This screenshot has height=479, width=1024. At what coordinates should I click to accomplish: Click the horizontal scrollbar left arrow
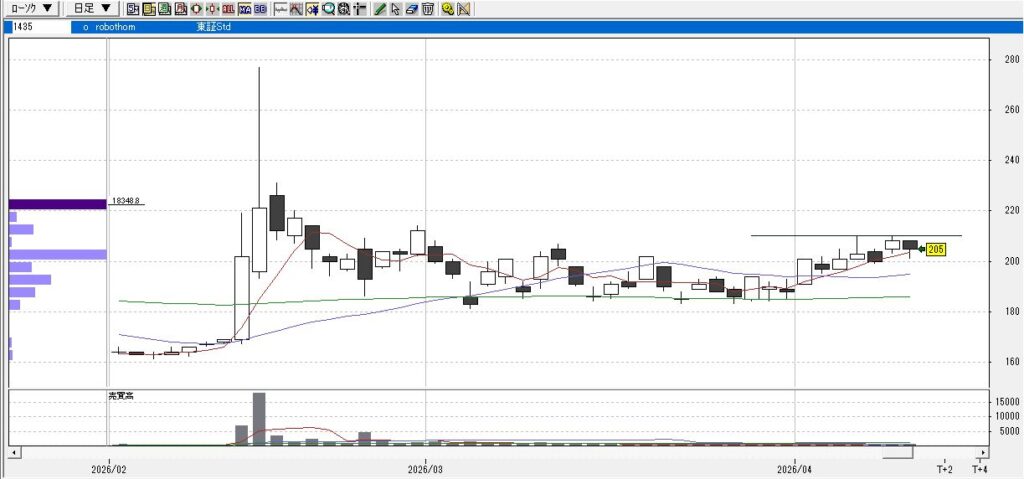(14, 452)
